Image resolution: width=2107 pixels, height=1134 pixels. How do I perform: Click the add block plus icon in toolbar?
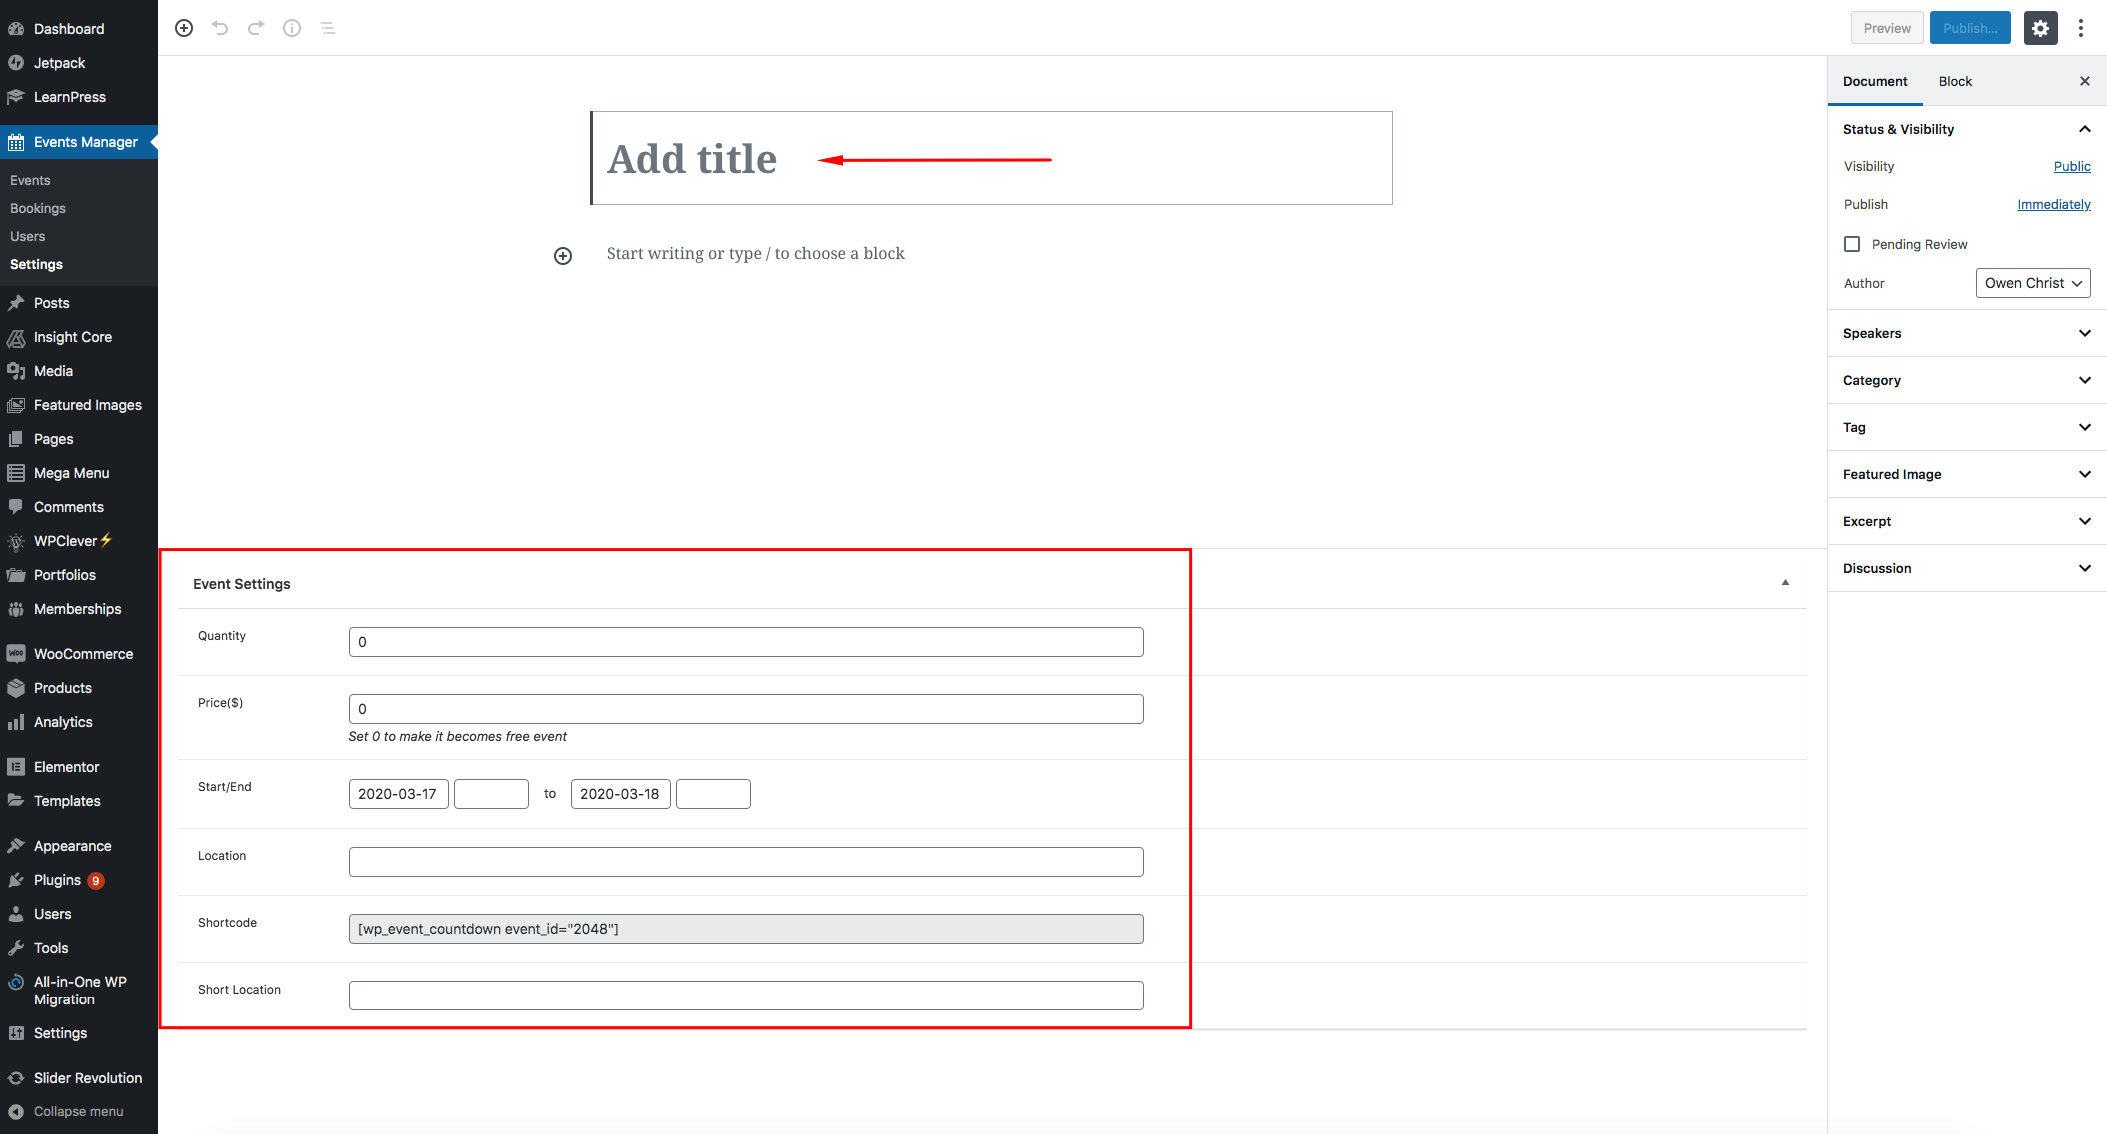pos(184,28)
